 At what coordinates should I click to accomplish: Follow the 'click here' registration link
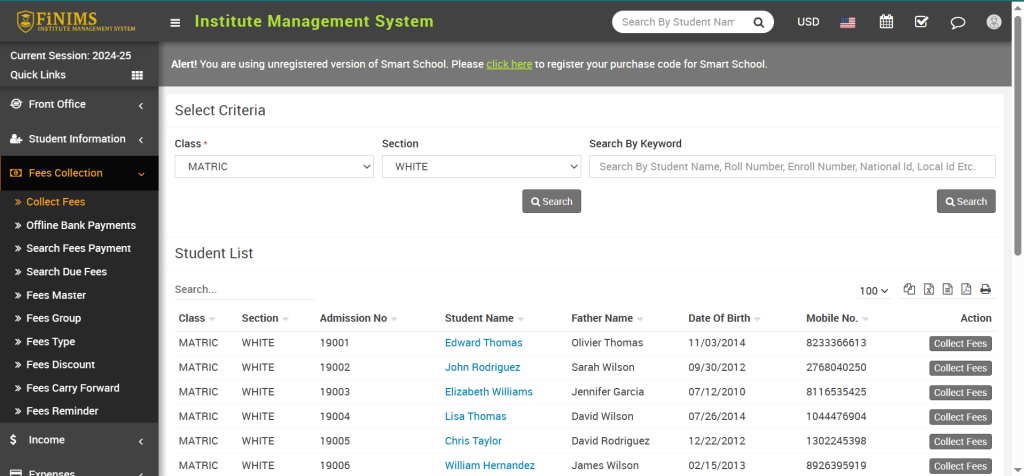[509, 64]
